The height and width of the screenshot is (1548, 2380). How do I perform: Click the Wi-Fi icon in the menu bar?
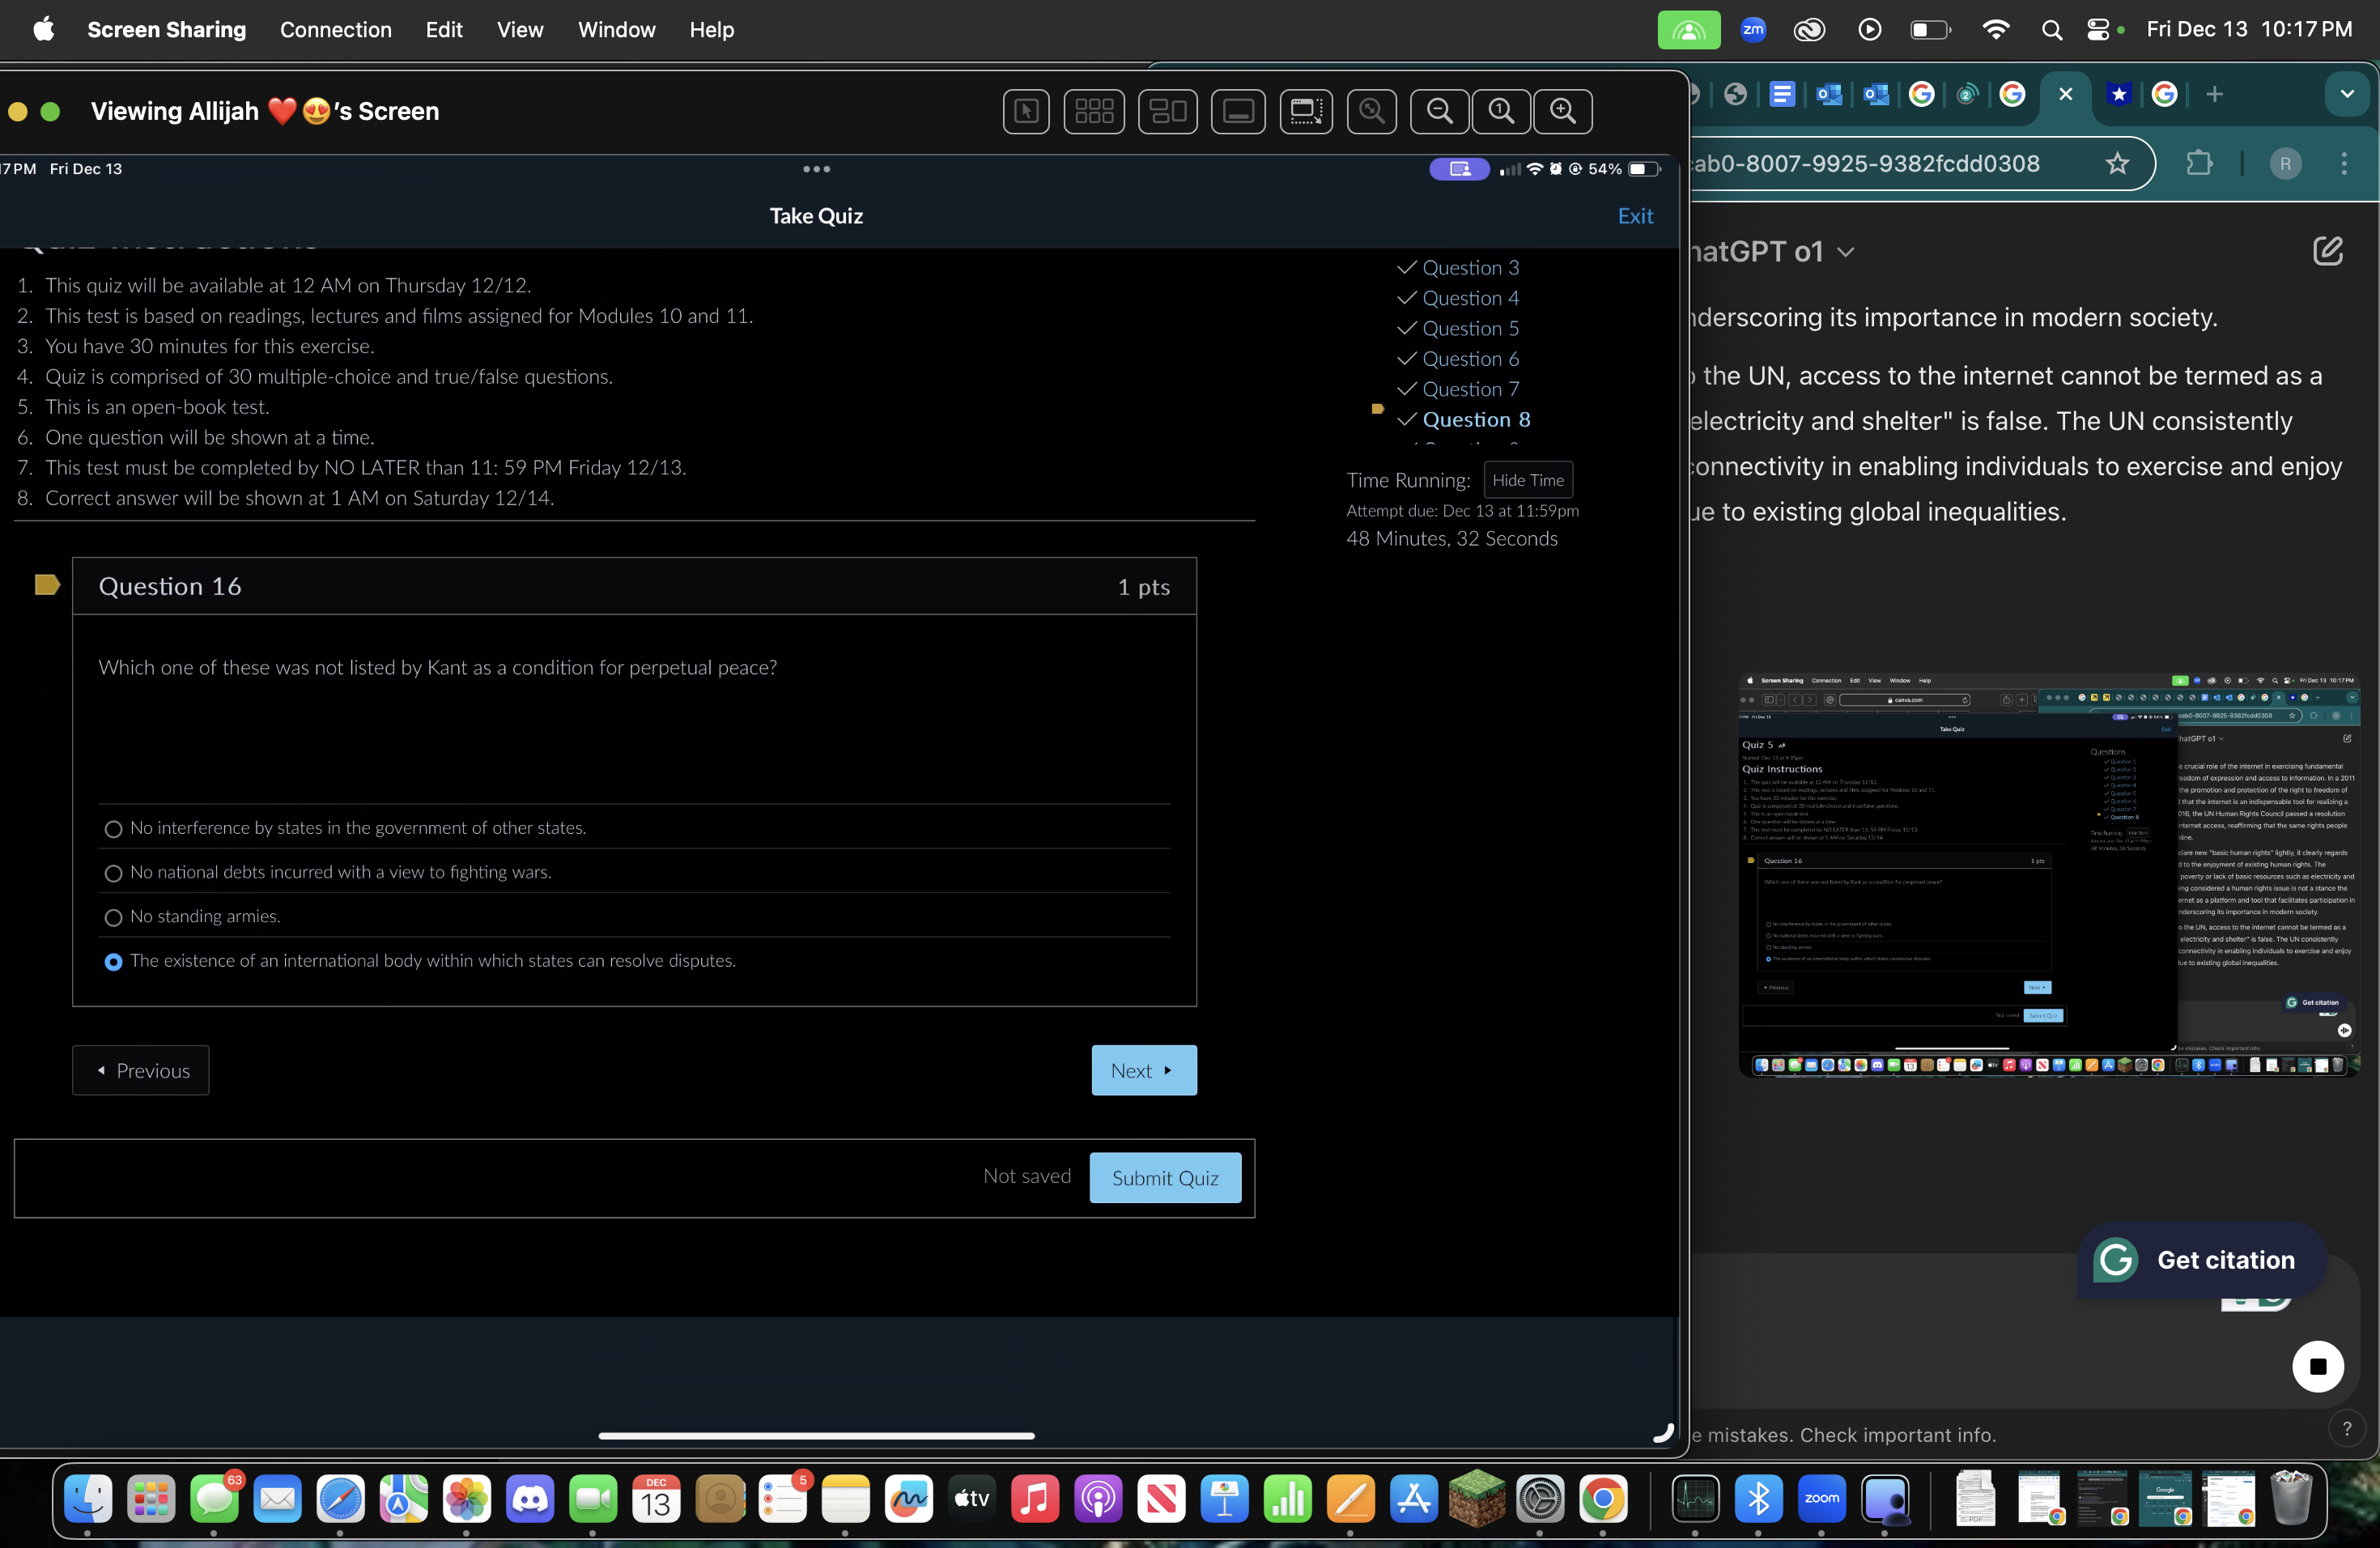coord(1996,30)
